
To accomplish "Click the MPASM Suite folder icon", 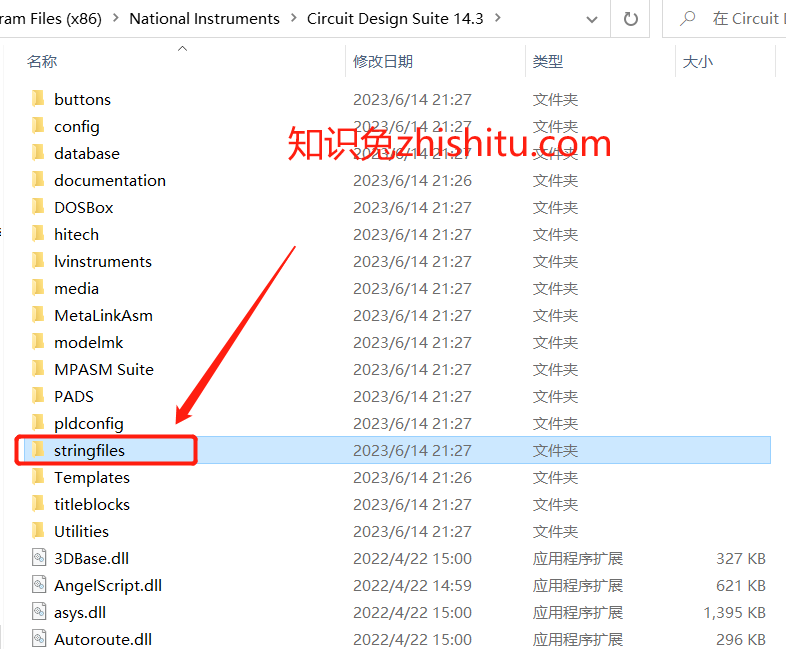I will click(x=38, y=369).
